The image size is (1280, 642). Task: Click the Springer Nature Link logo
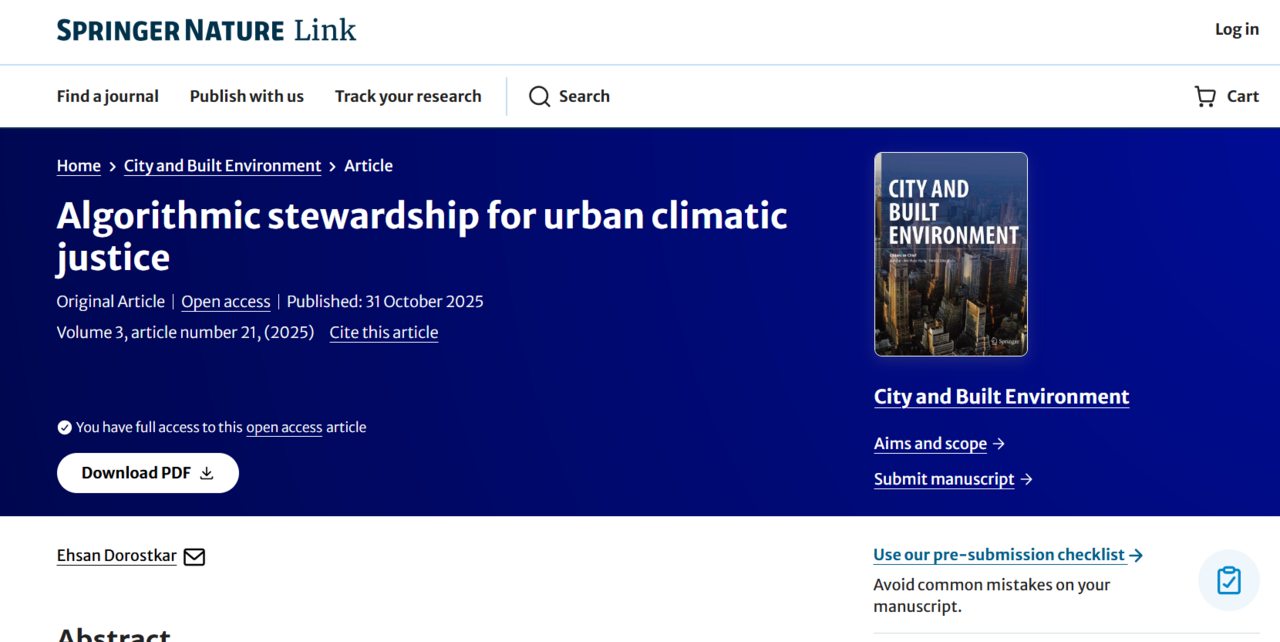(x=205, y=30)
